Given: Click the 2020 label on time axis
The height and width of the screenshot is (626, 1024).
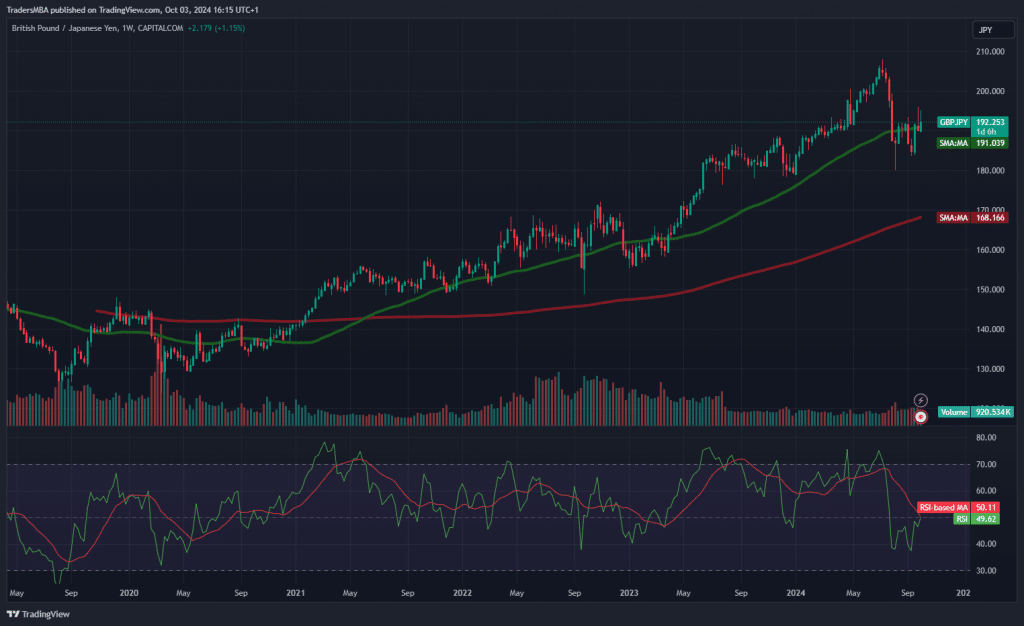Looking at the screenshot, I should [x=129, y=593].
